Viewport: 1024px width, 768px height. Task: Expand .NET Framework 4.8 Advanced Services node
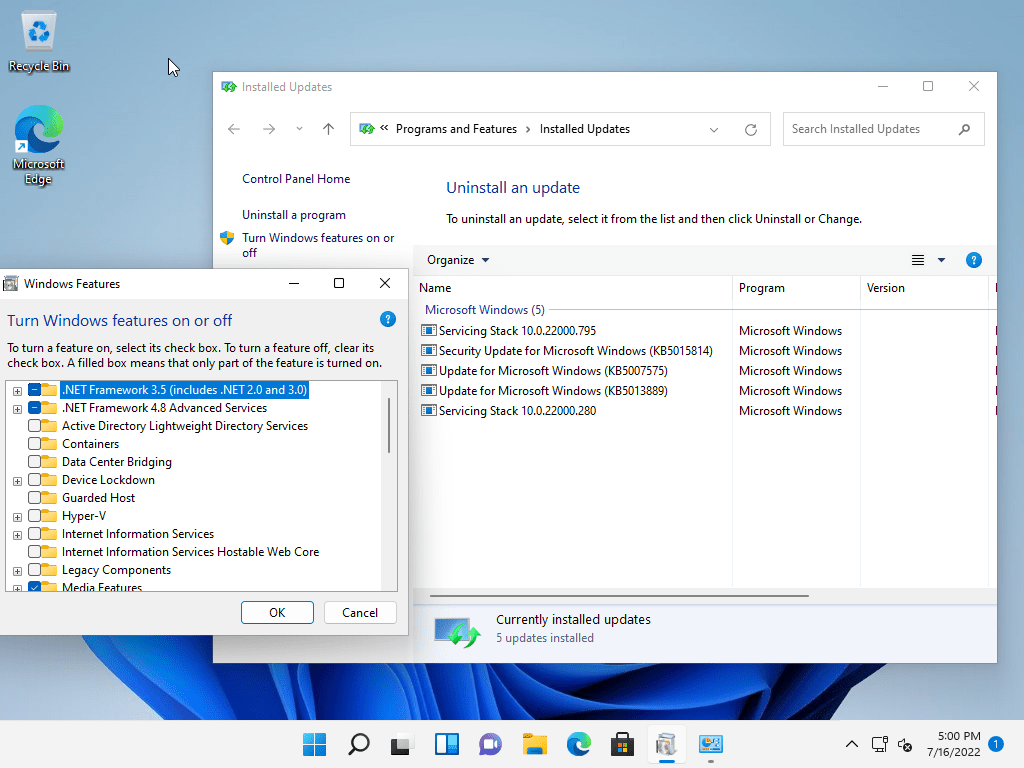coord(18,409)
